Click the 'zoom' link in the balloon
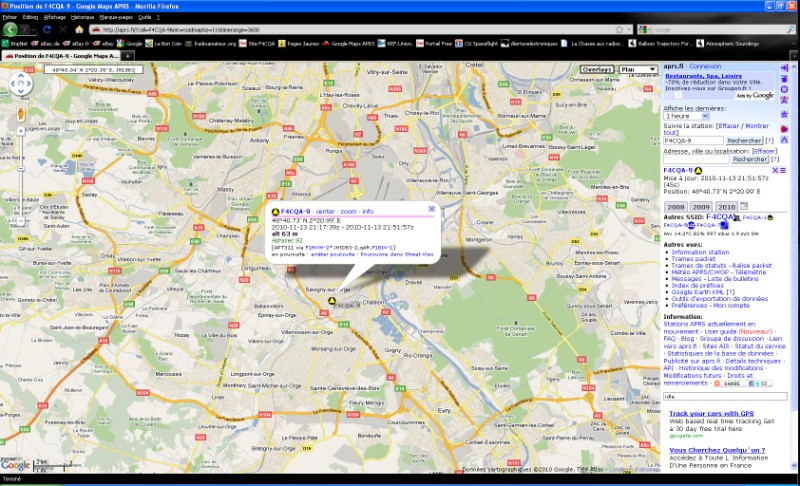 pyautogui.click(x=348, y=211)
